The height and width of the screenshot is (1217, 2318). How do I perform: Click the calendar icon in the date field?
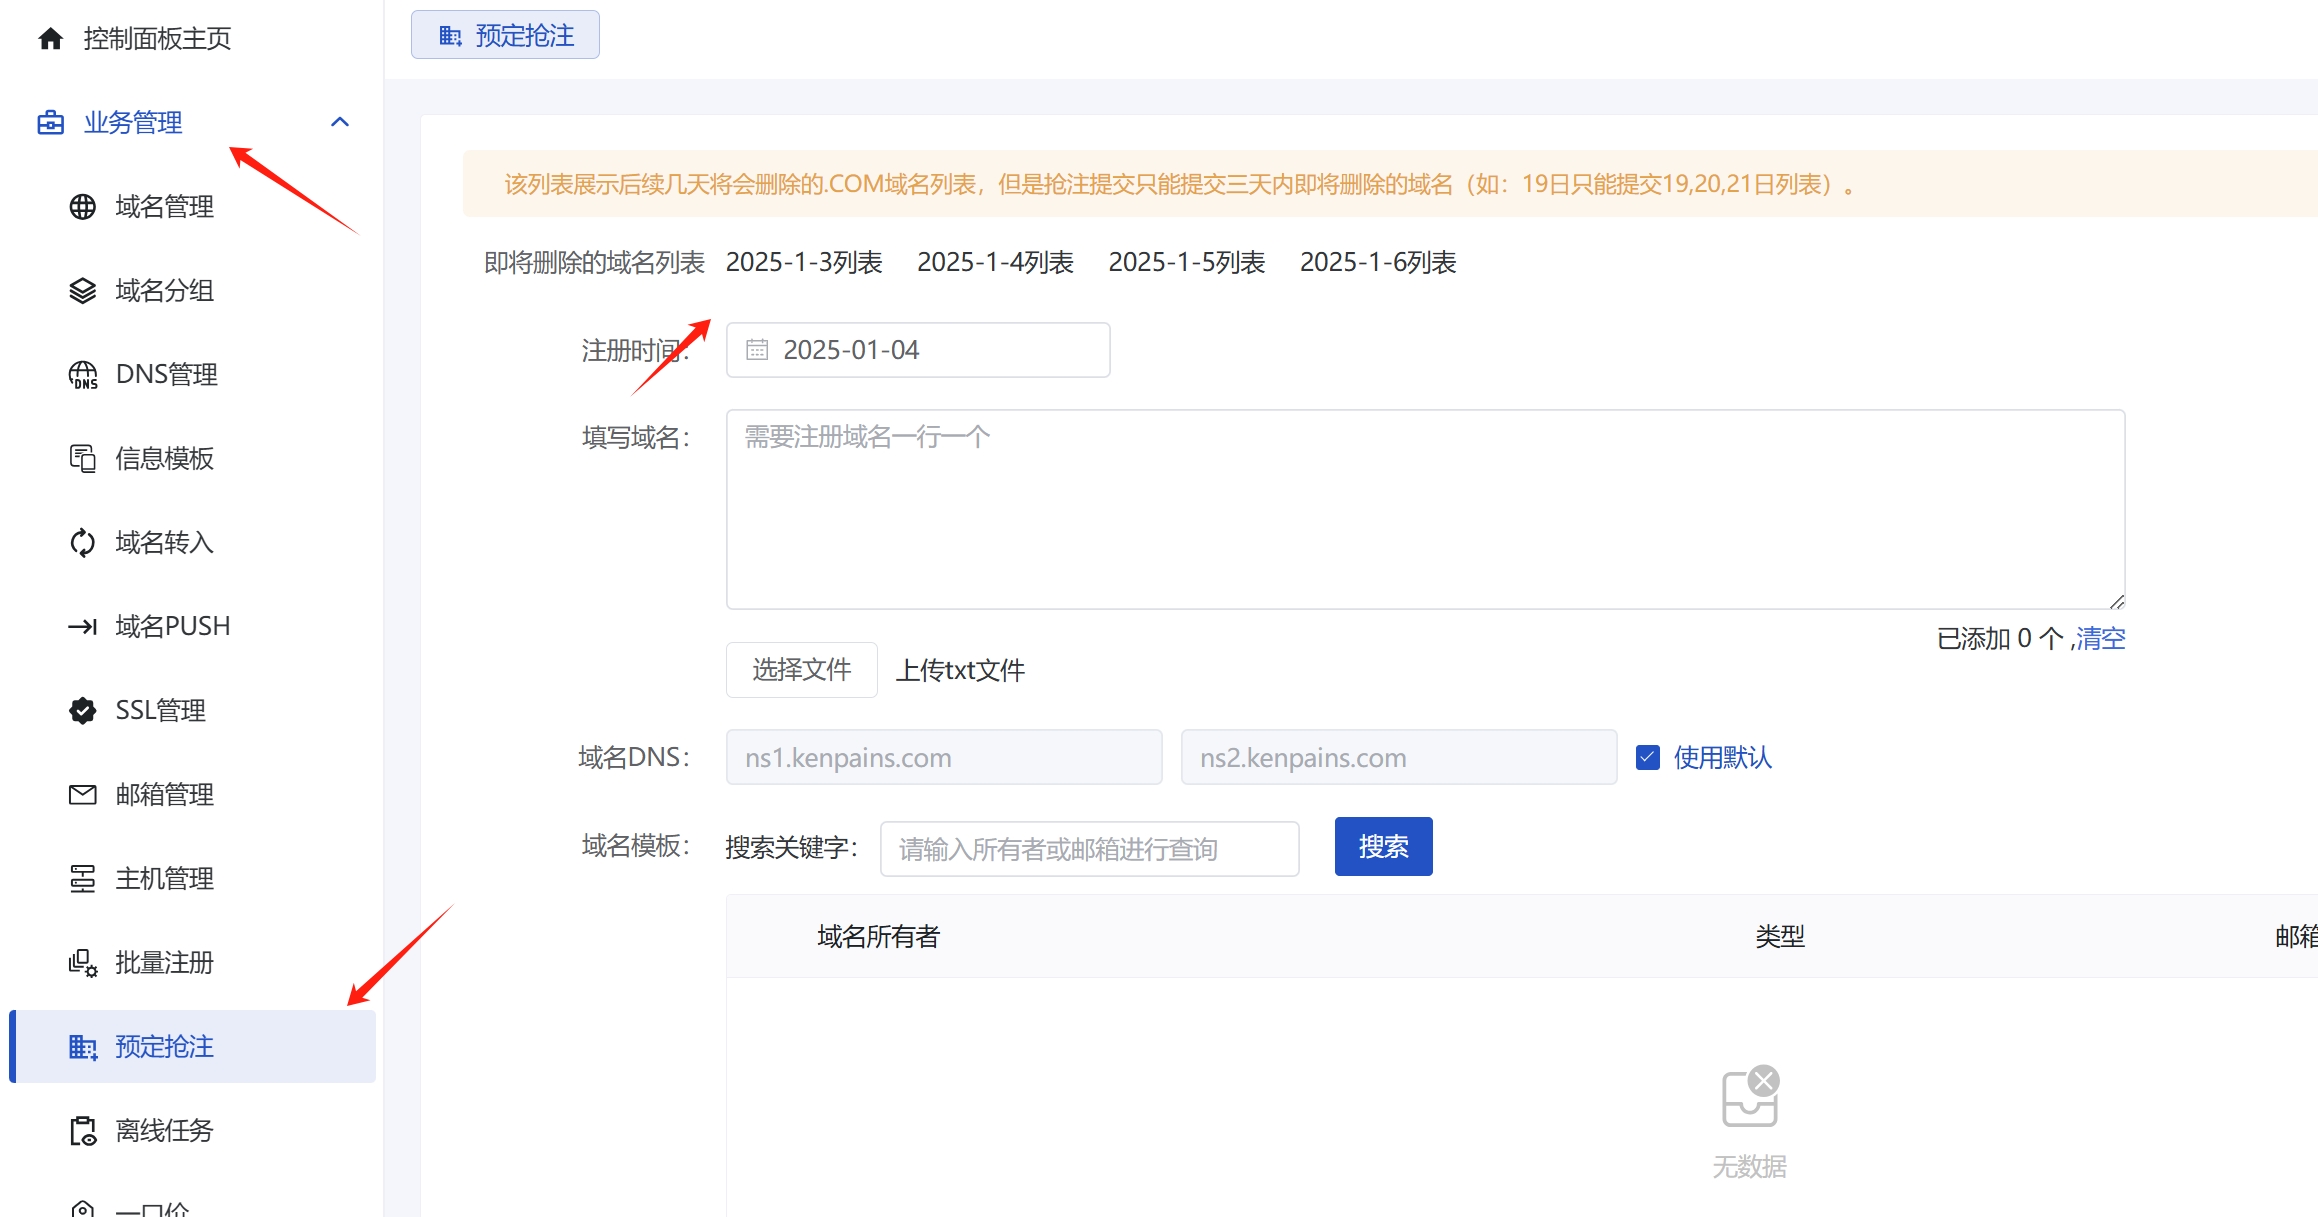(x=757, y=350)
